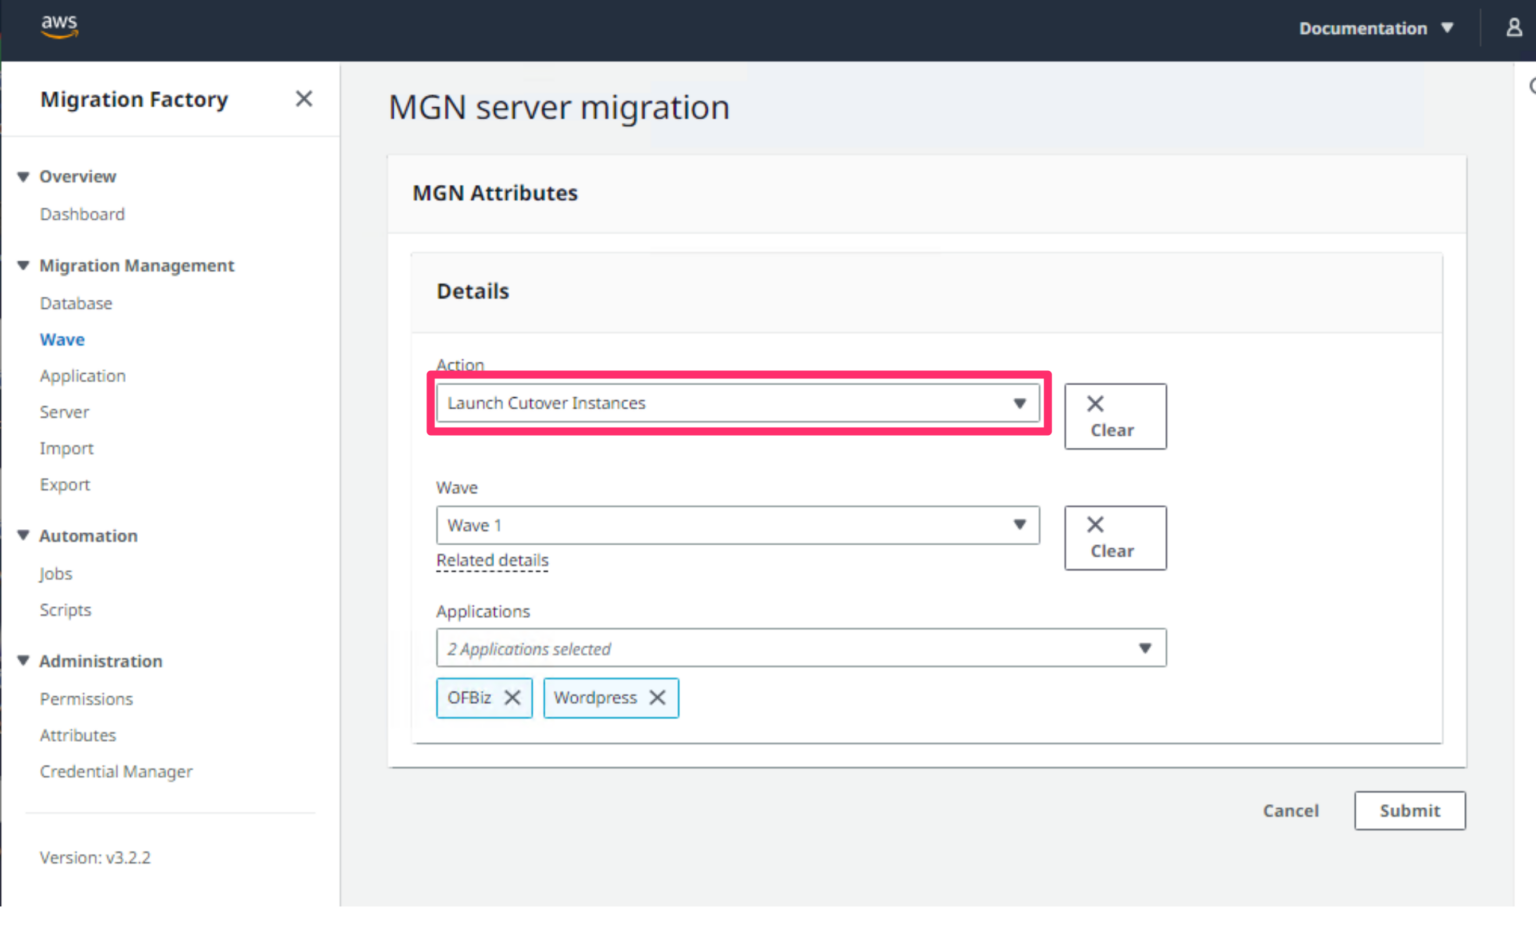Remove the OFBiz application tag

(x=512, y=698)
